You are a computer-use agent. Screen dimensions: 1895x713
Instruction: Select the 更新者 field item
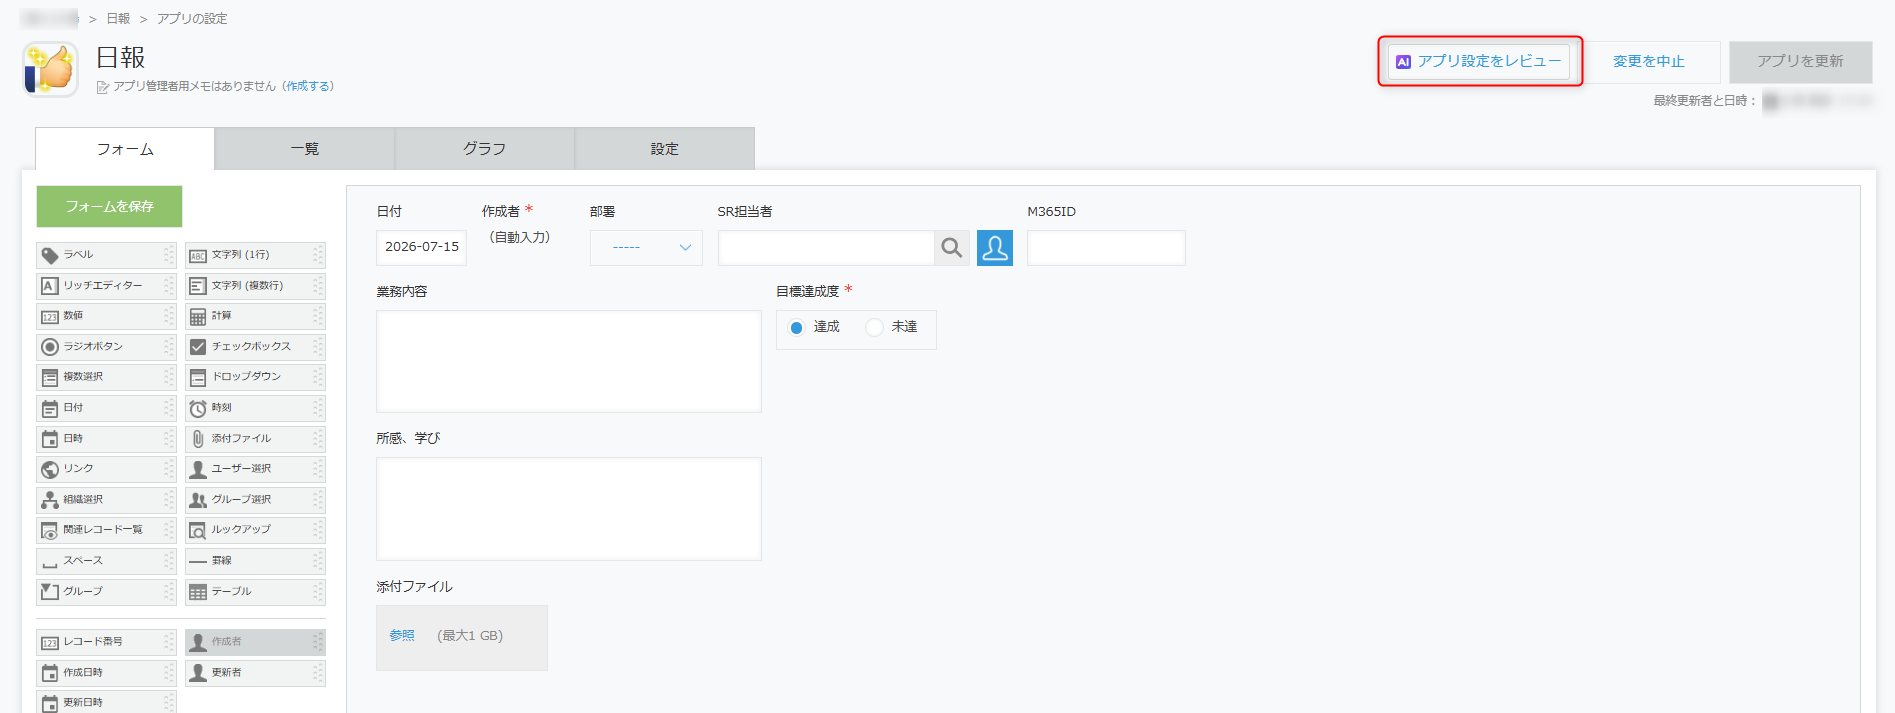point(255,673)
